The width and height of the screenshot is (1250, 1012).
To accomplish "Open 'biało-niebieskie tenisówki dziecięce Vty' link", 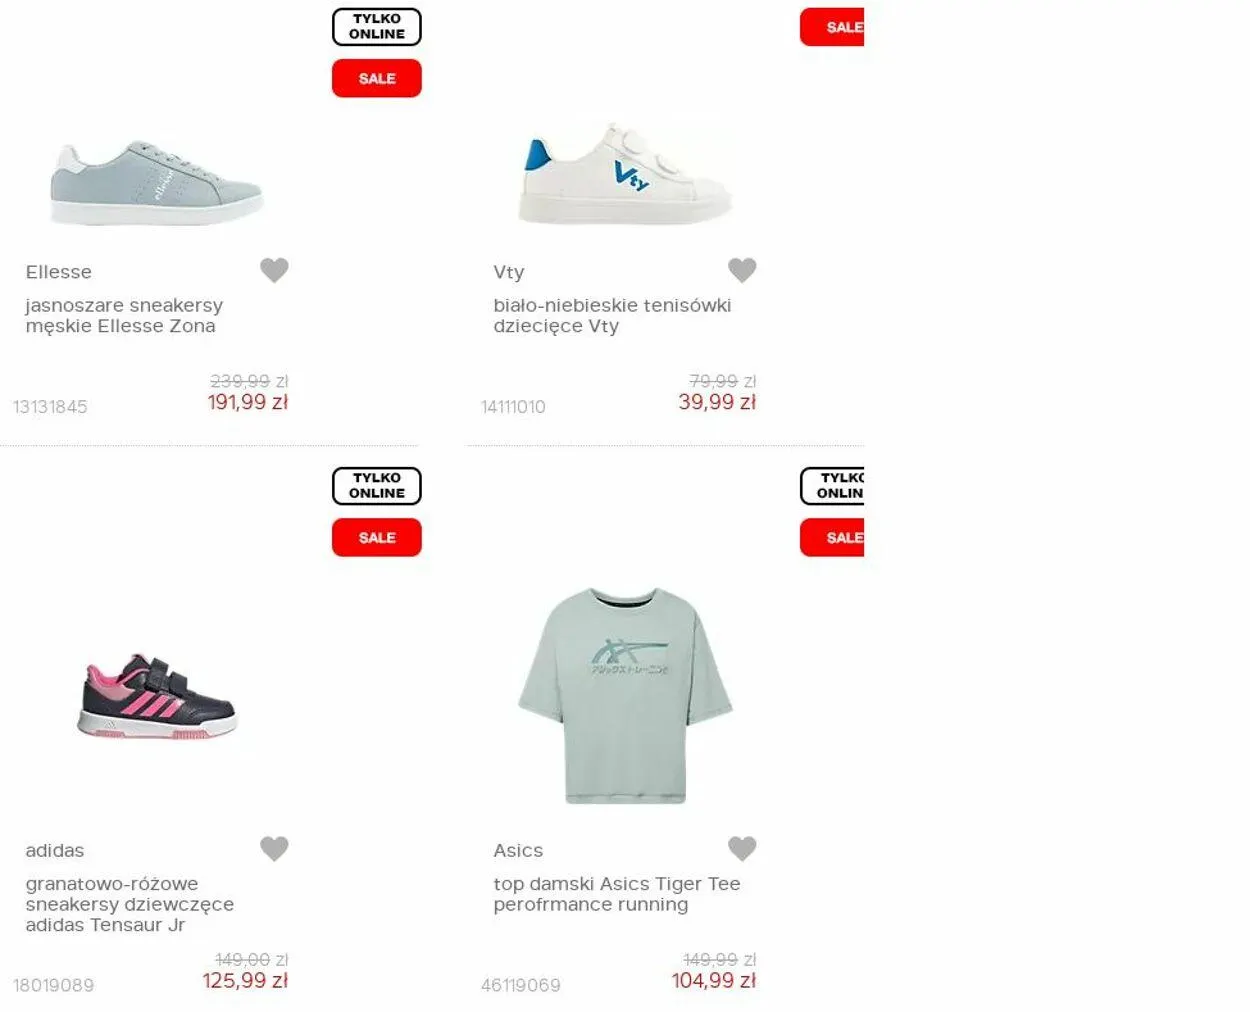I will click(x=612, y=315).
